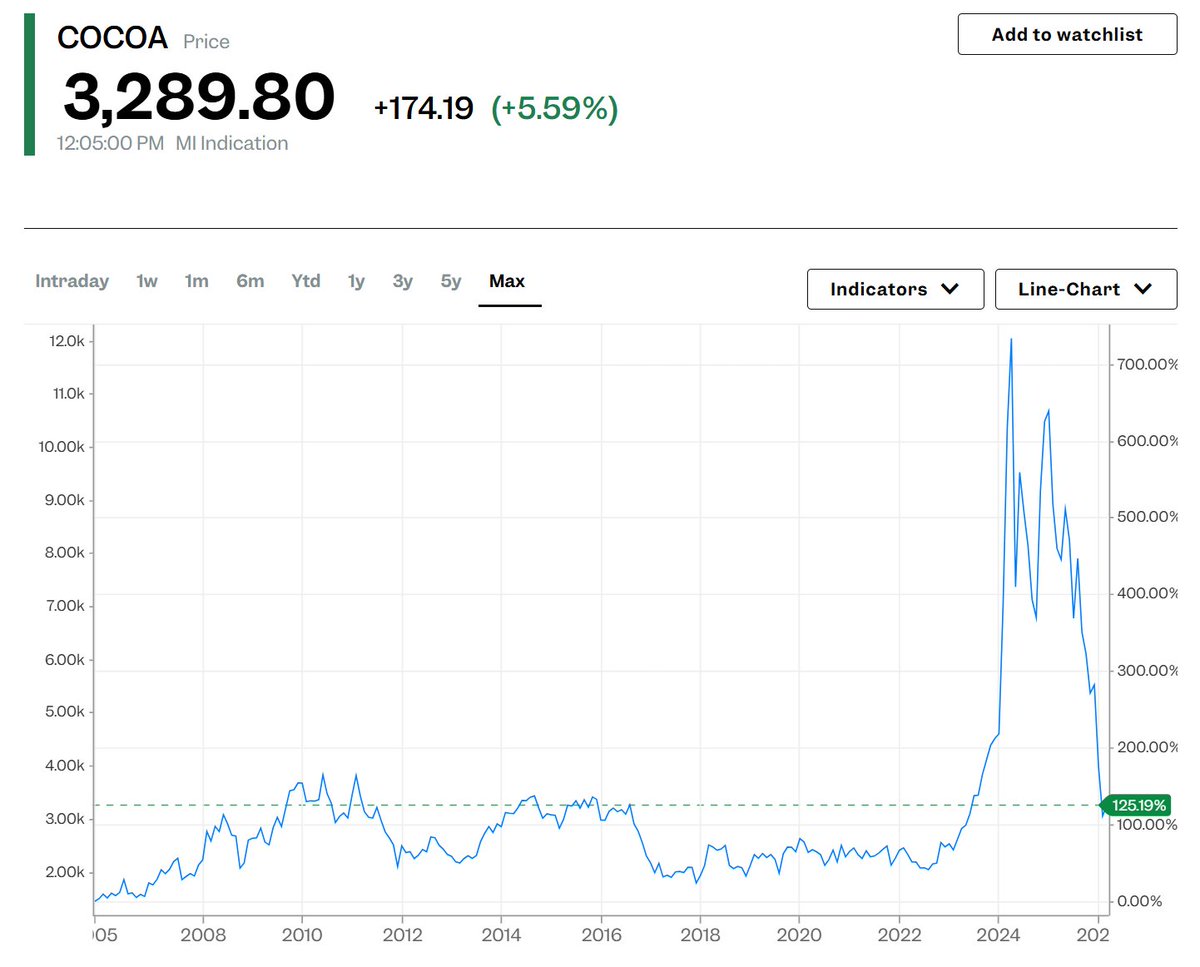Click the 600.00% right axis label
The image size is (1200, 967).
(x=1146, y=441)
